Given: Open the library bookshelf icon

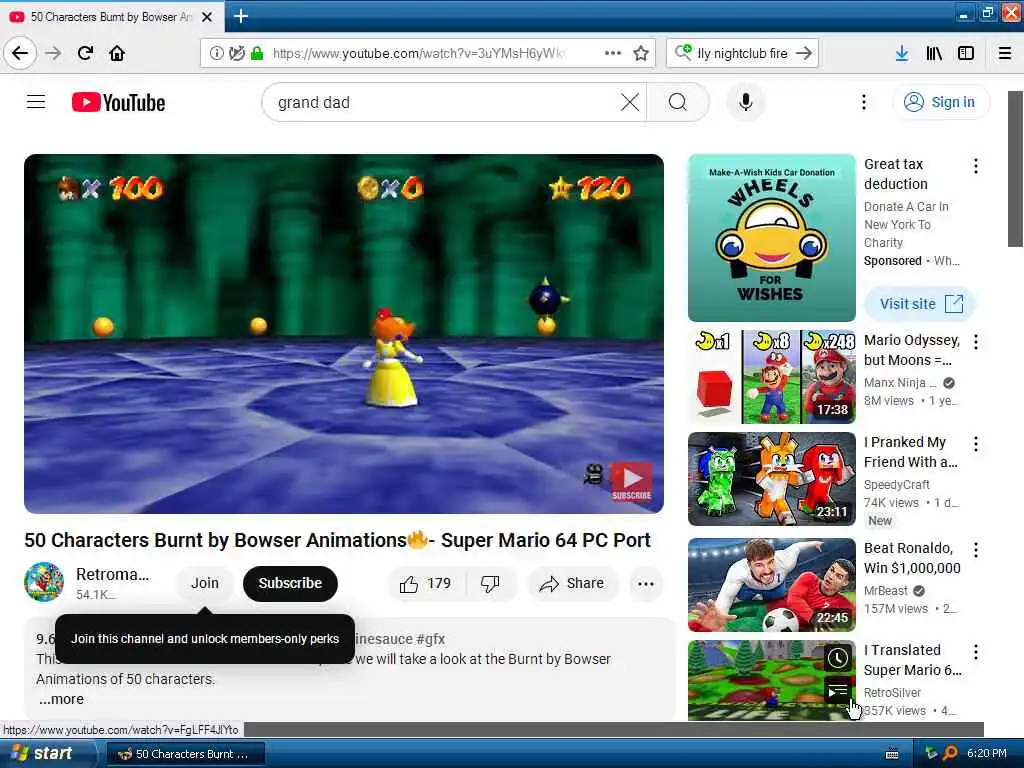Looking at the screenshot, I should click(x=934, y=53).
